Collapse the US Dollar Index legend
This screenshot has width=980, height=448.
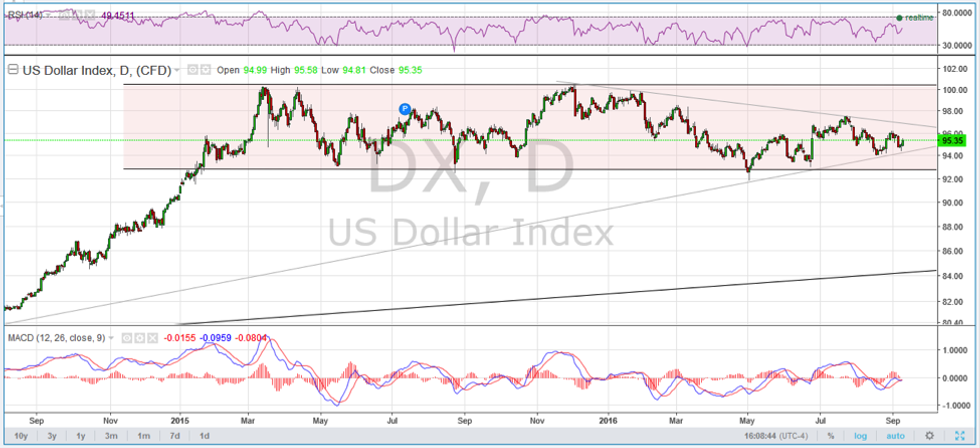[12, 70]
